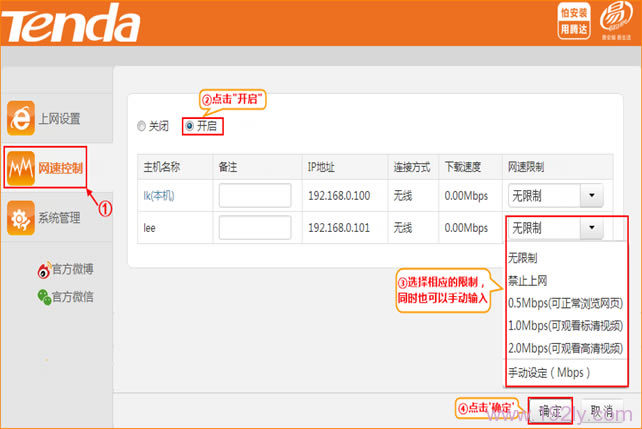Click the round orange emblem at top right

[614, 22]
